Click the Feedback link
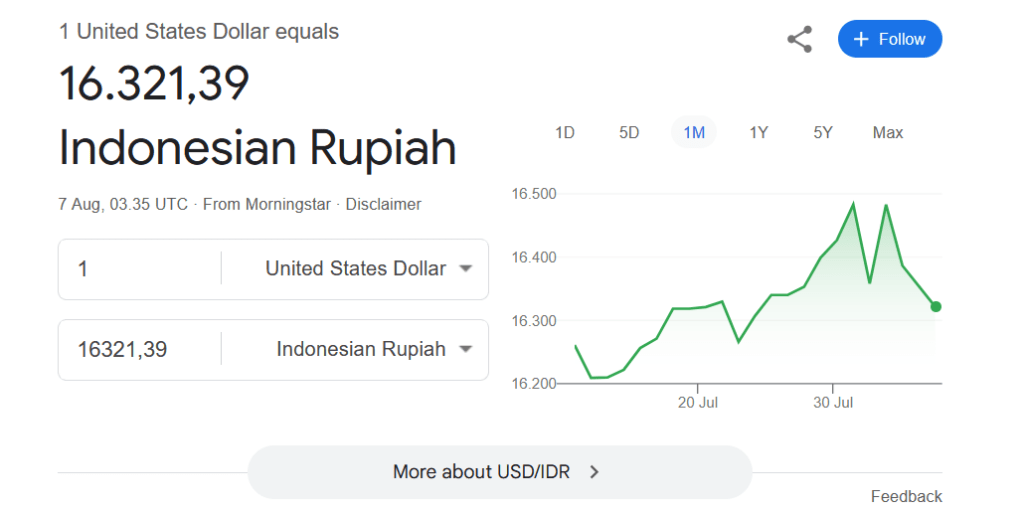1023x511 pixels. point(906,496)
